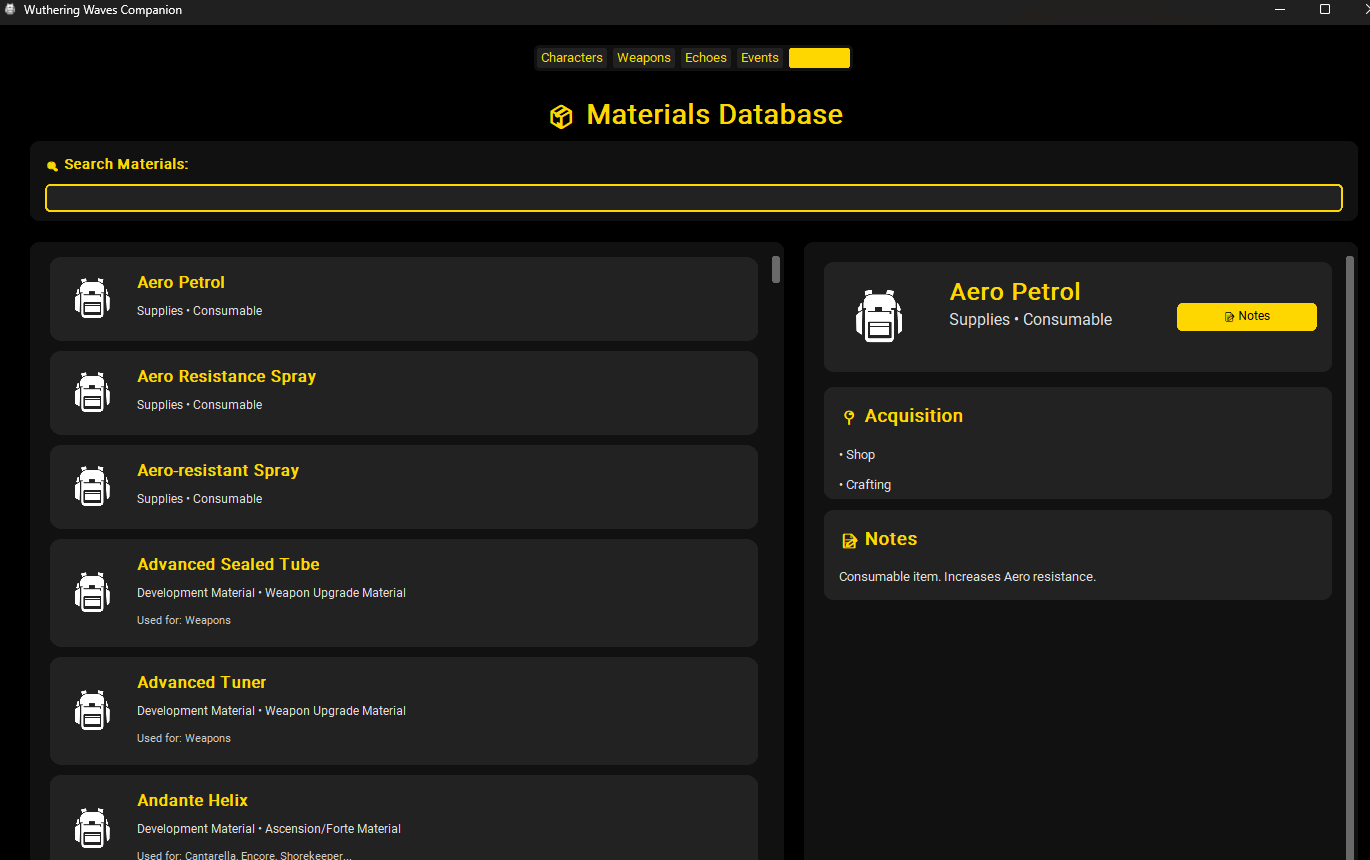The image size is (1370, 860).
Task: Open the Echoes tab
Action: tap(706, 58)
